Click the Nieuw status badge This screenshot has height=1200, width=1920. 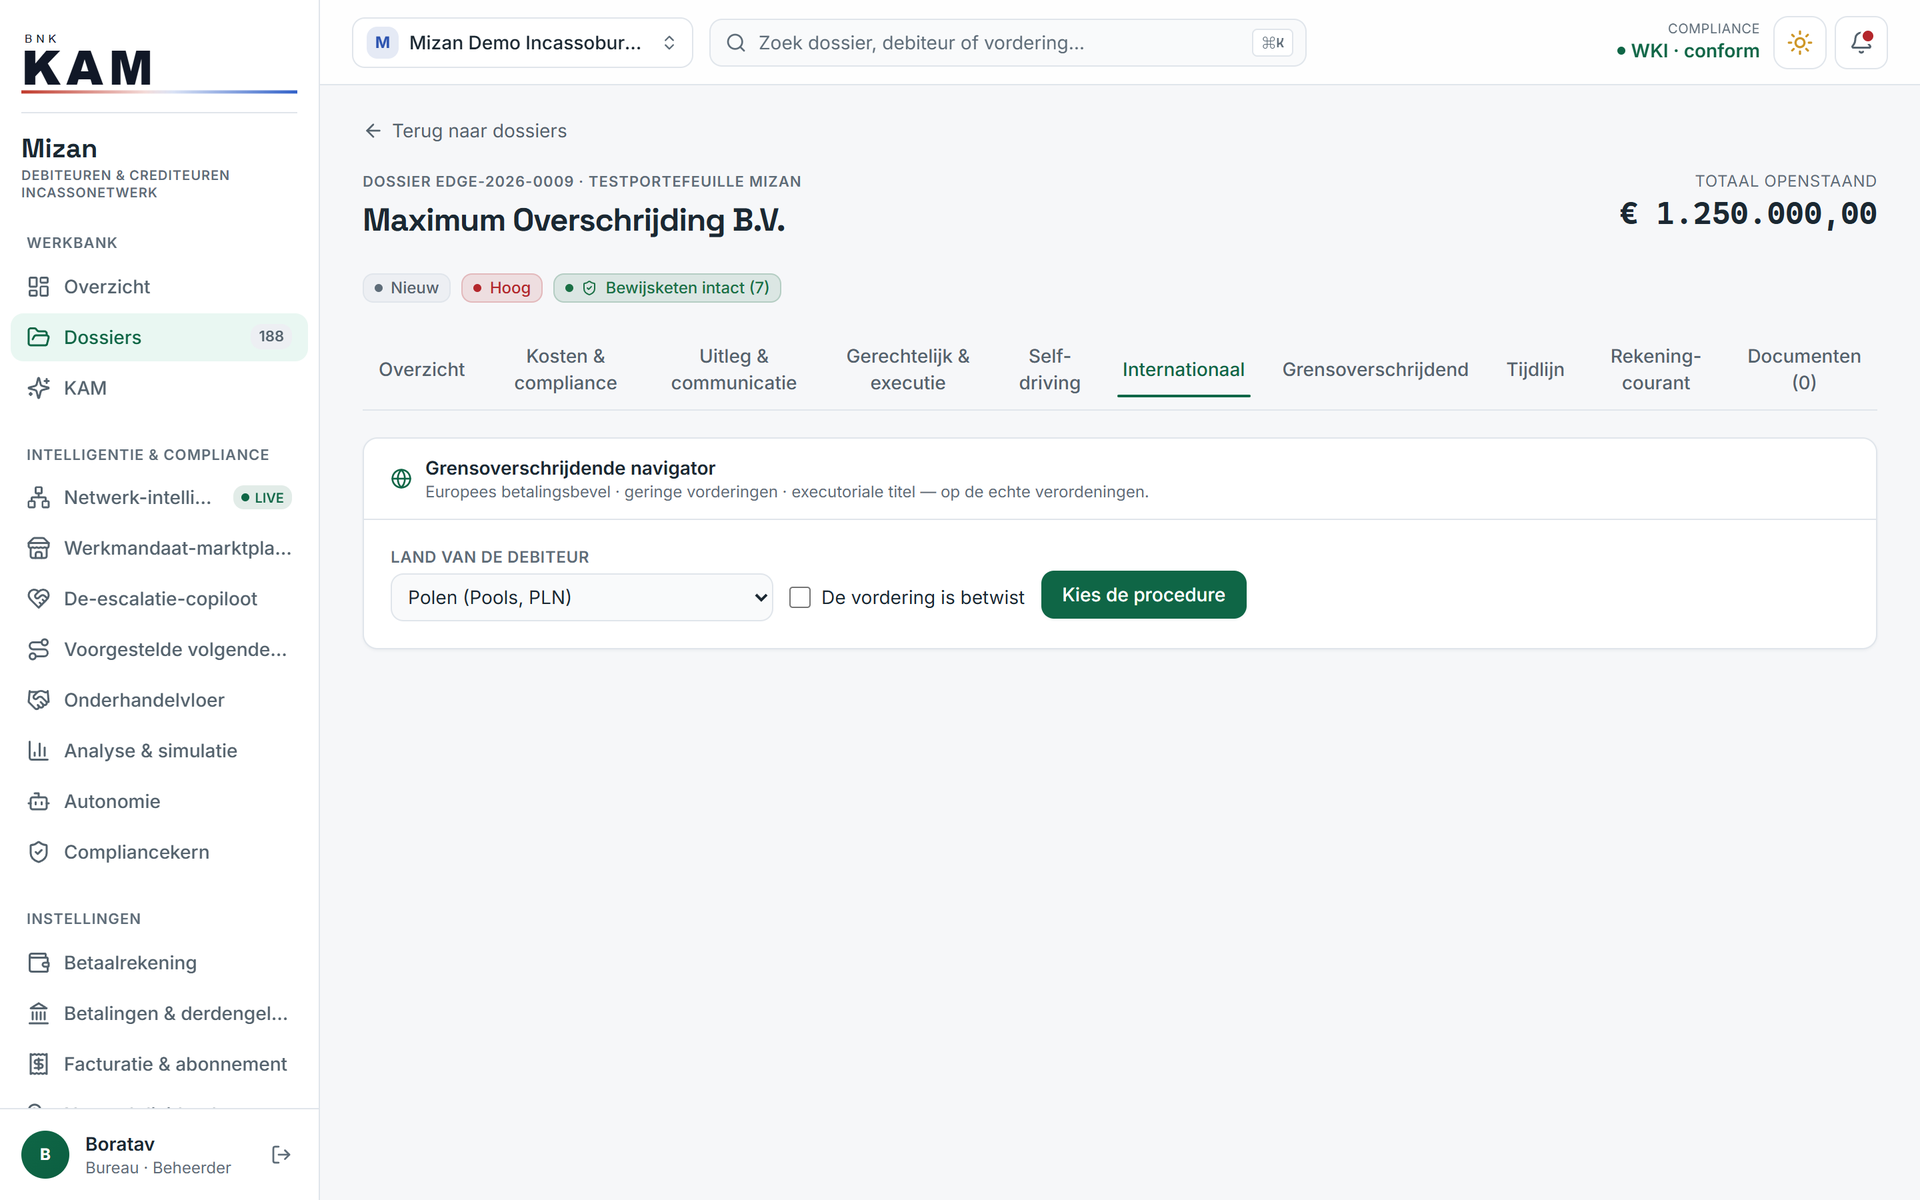pyautogui.click(x=406, y=288)
